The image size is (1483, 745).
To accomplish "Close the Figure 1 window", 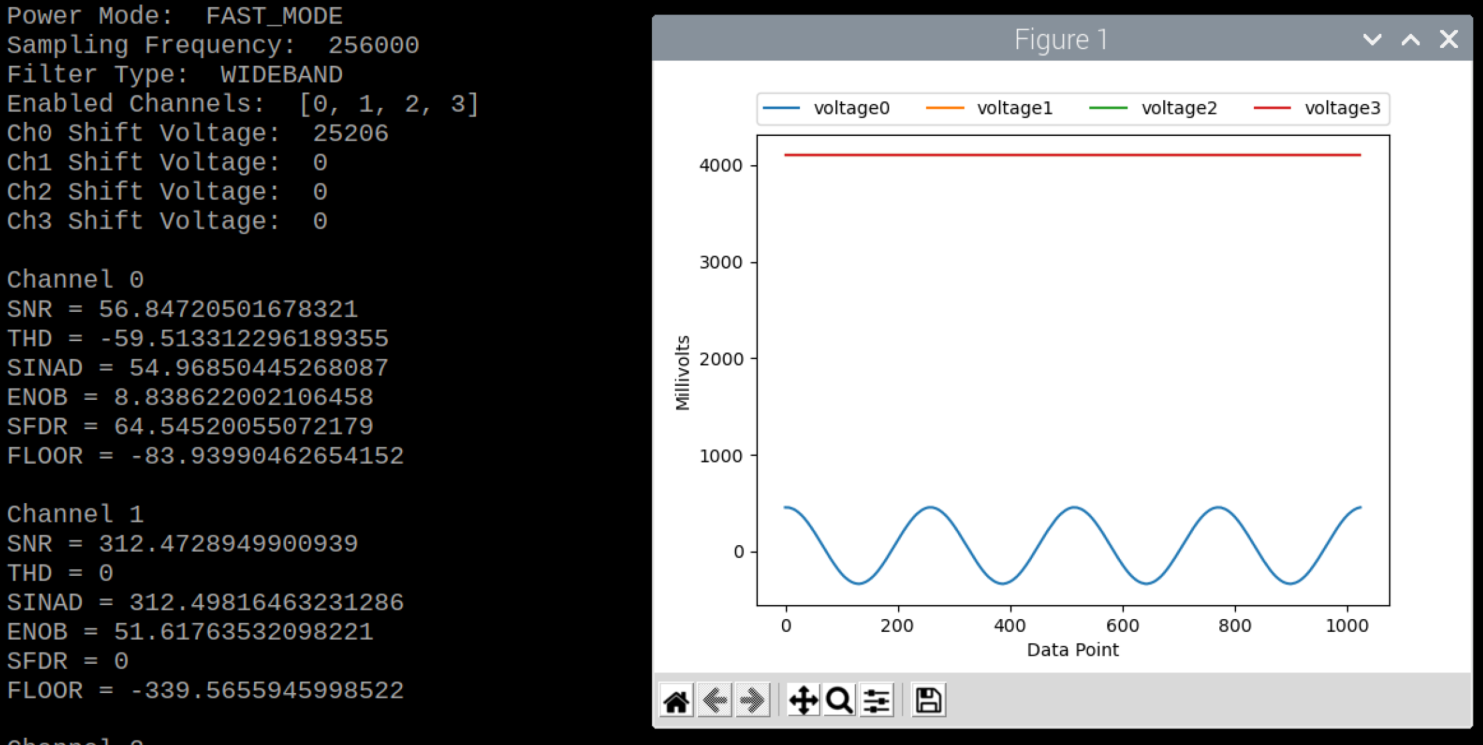I will (1448, 39).
